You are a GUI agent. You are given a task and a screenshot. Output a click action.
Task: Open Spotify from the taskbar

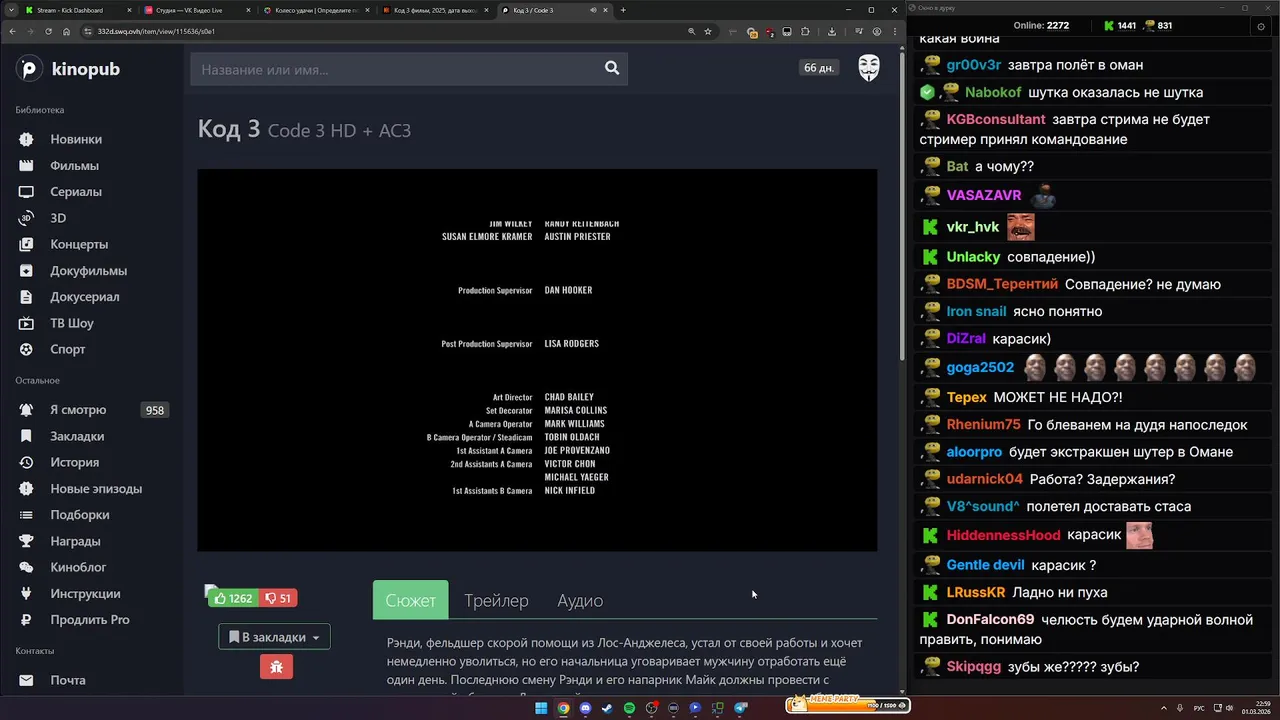(x=629, y=708)
